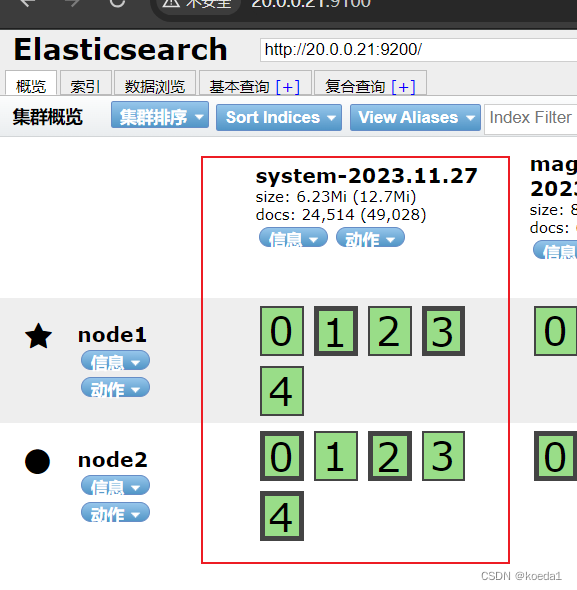This screenshot has width=577, height=590.
Task: Select shard 2 of system index on node2
Action: click(390, 456)
